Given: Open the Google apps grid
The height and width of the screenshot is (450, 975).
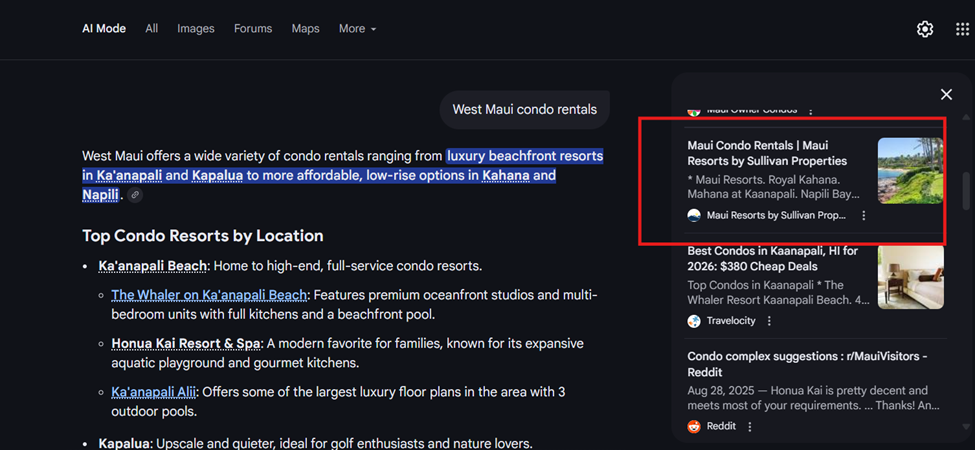Looking at the screenshot, I should click(x=962, y=29).
